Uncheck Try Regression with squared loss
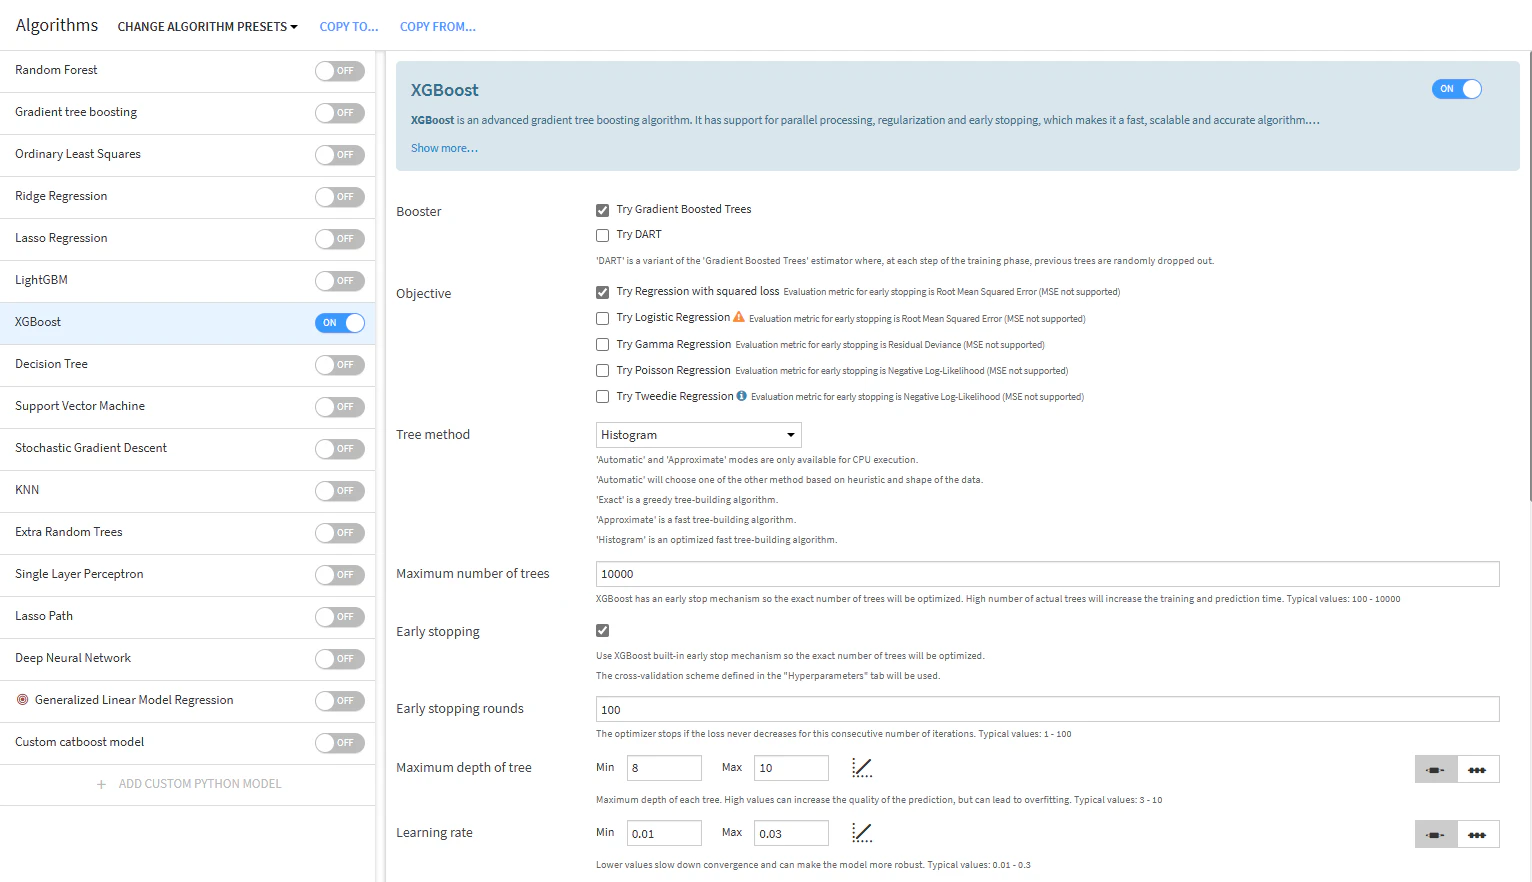Viewport: 1532px width, 882px height. pyautogui.click(x=602, y=292)
